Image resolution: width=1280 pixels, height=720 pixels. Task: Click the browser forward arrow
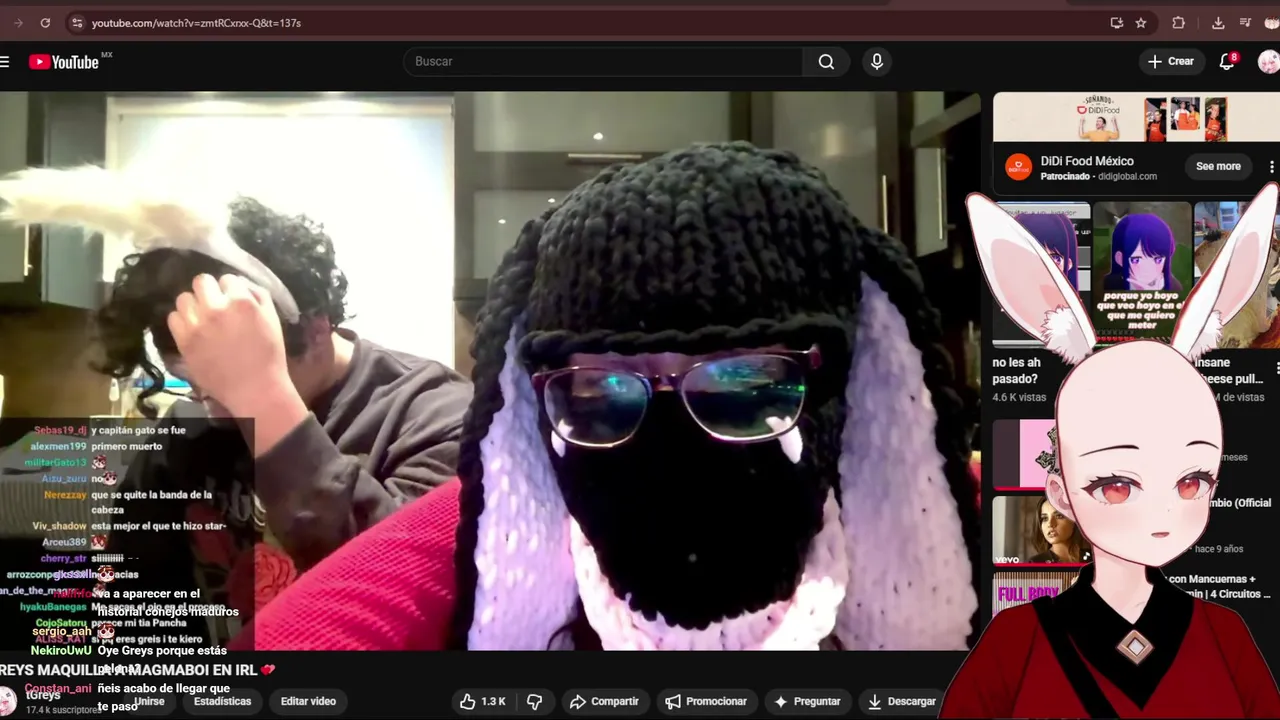click(18, 22)
